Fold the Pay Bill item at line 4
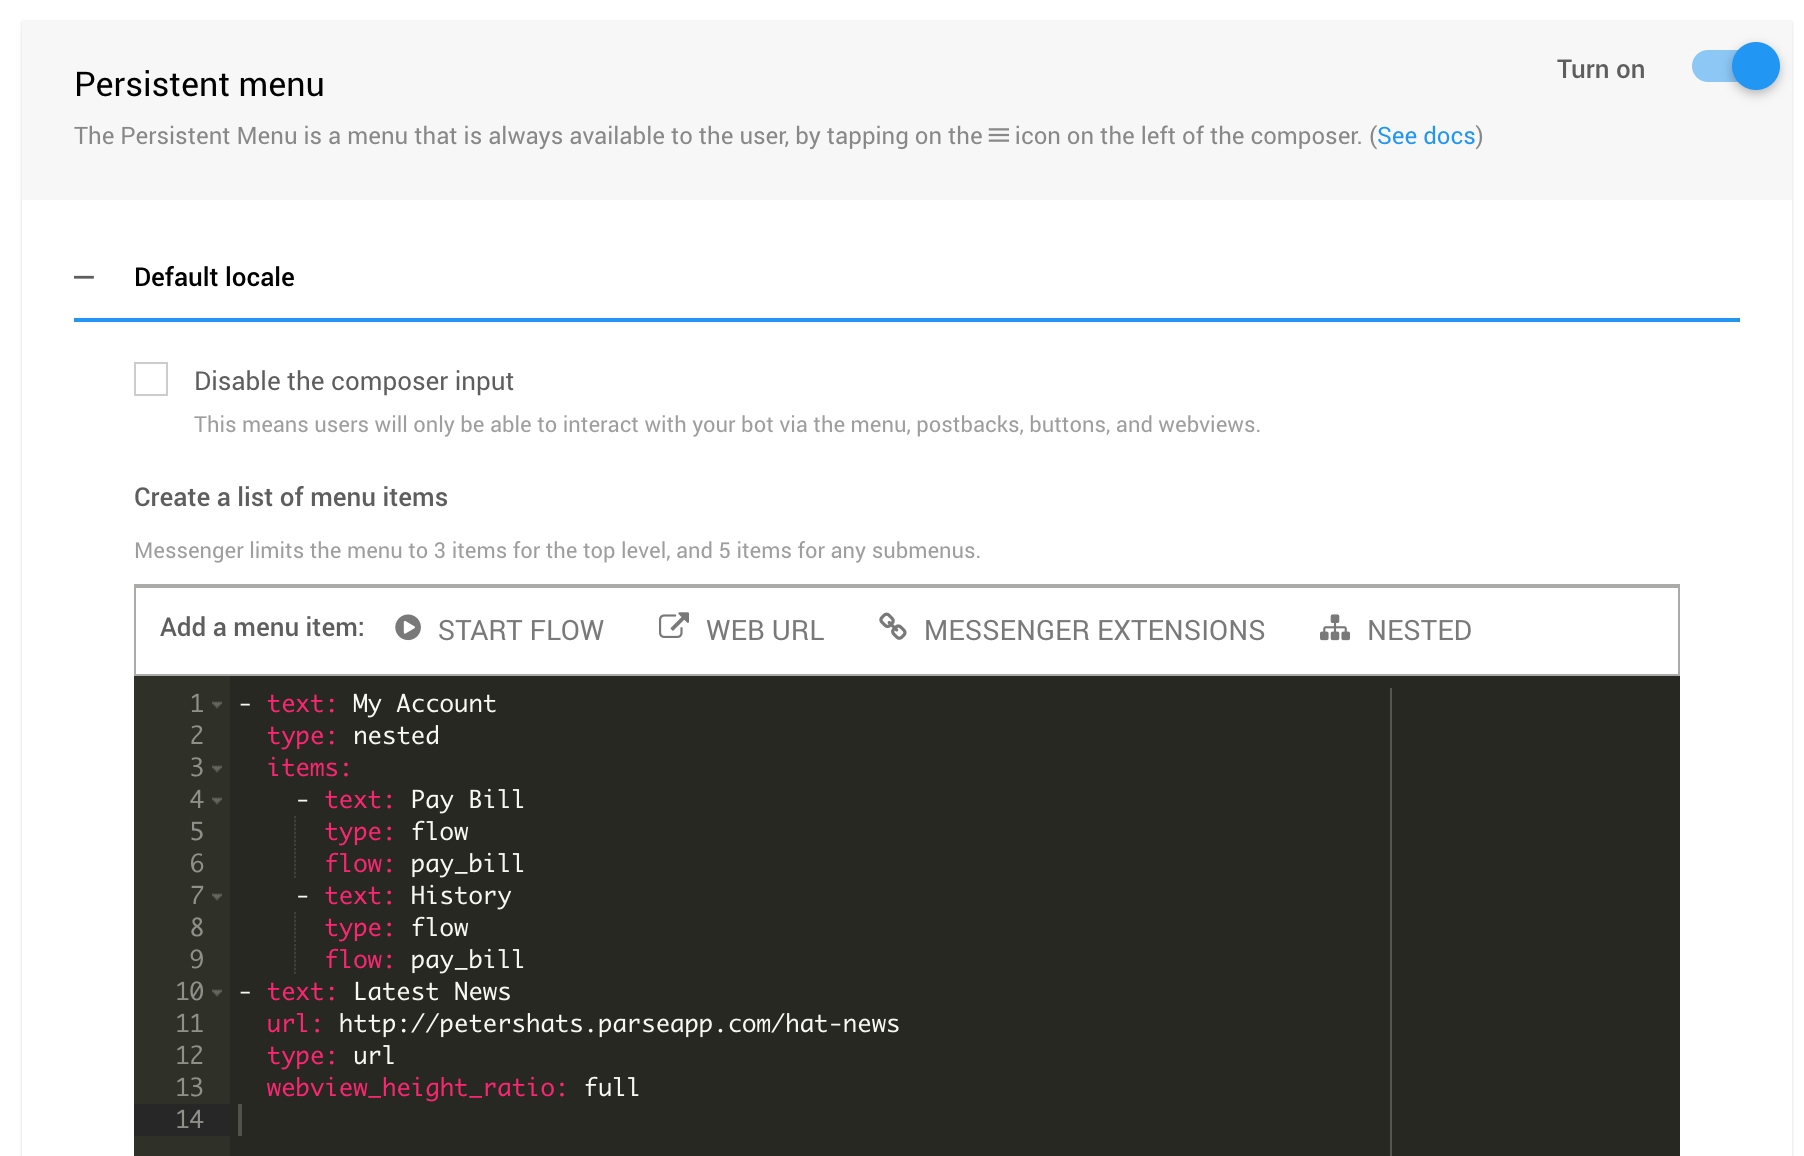Image resolution: width=1804 pixels, height=1156 pixels. (217, 801)
